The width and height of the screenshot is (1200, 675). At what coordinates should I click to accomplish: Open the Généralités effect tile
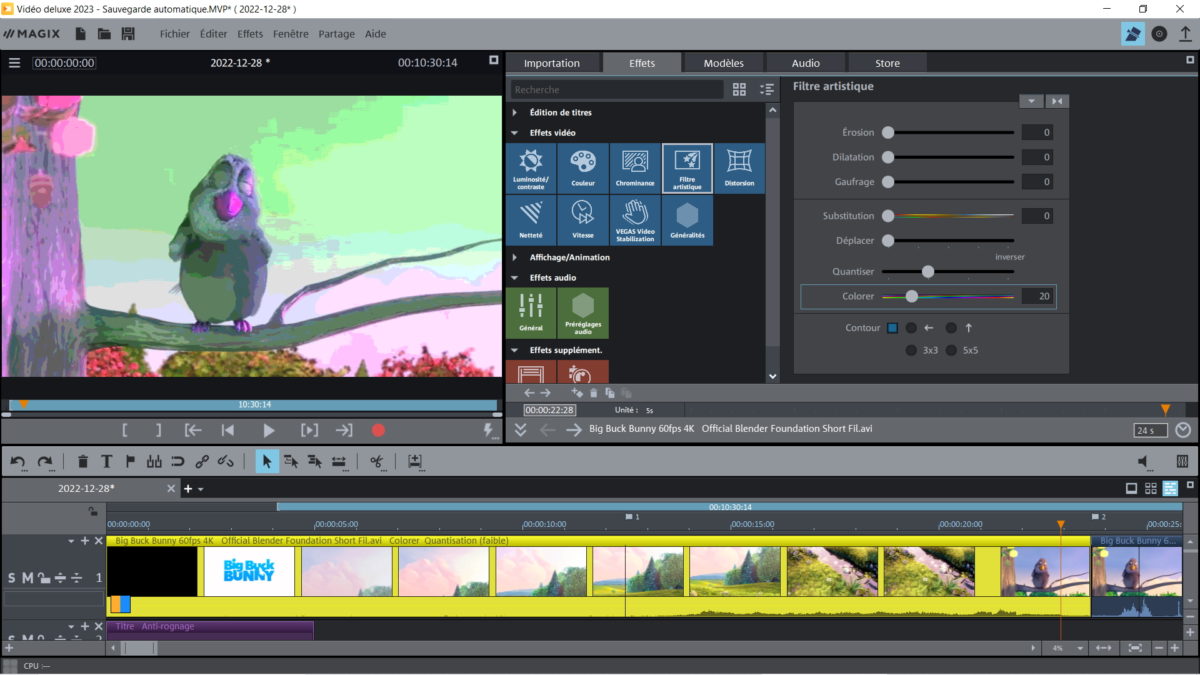click(x=687, y=220)
